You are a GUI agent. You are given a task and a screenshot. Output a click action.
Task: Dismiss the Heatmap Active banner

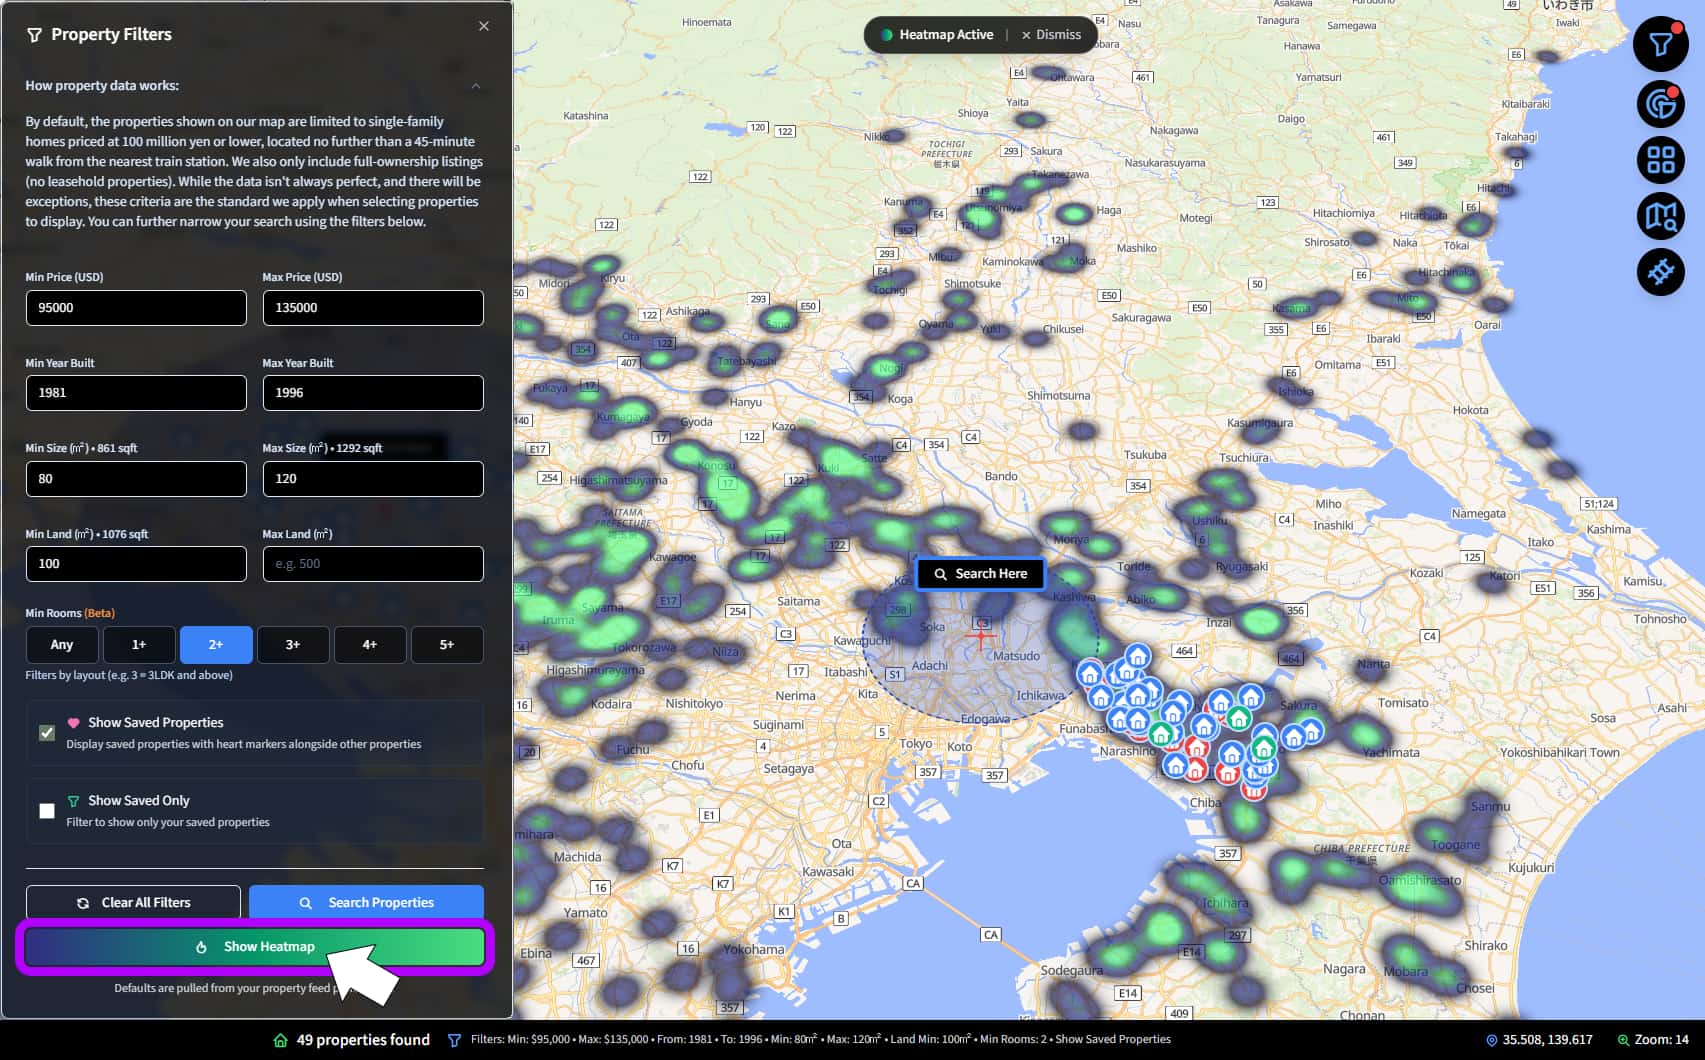(1051, 34)
